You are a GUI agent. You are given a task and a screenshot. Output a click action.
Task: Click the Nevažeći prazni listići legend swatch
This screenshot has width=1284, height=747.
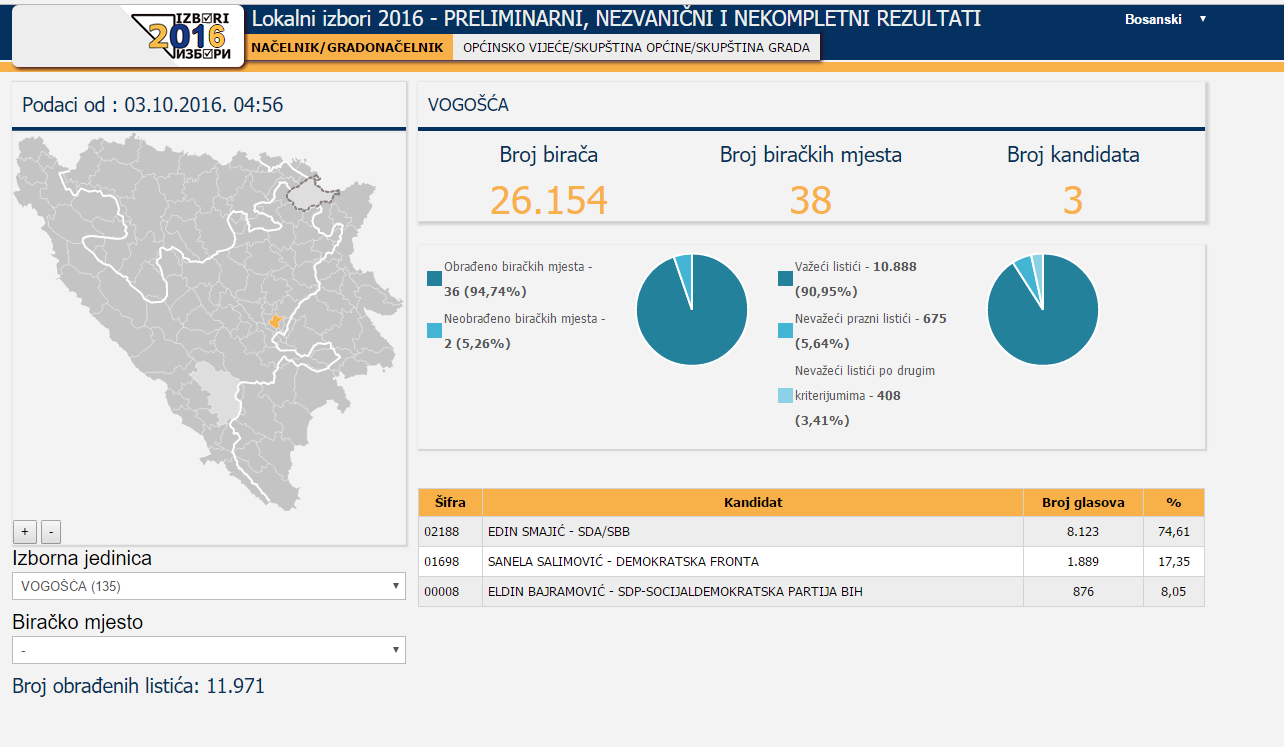point(785,331)
